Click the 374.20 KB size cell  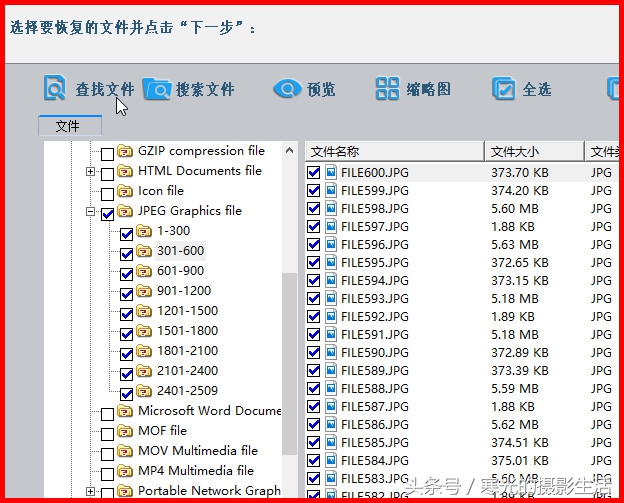point(520,191)
